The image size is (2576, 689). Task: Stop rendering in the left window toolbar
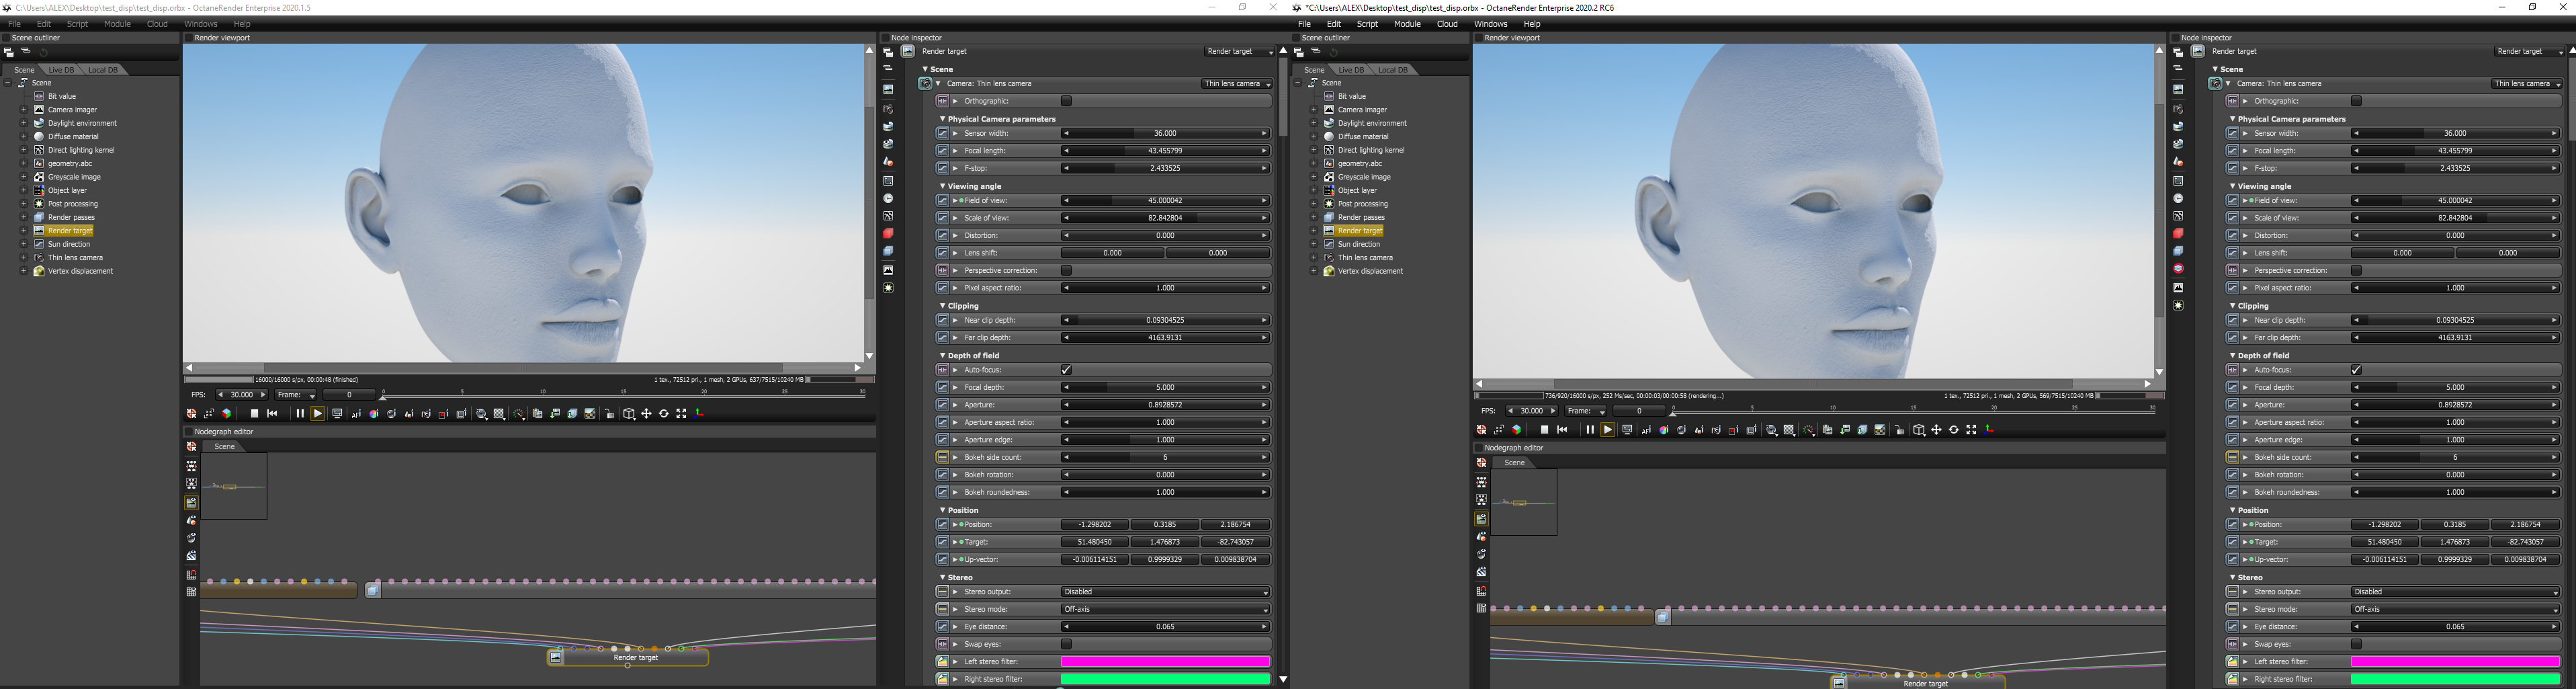255,413
